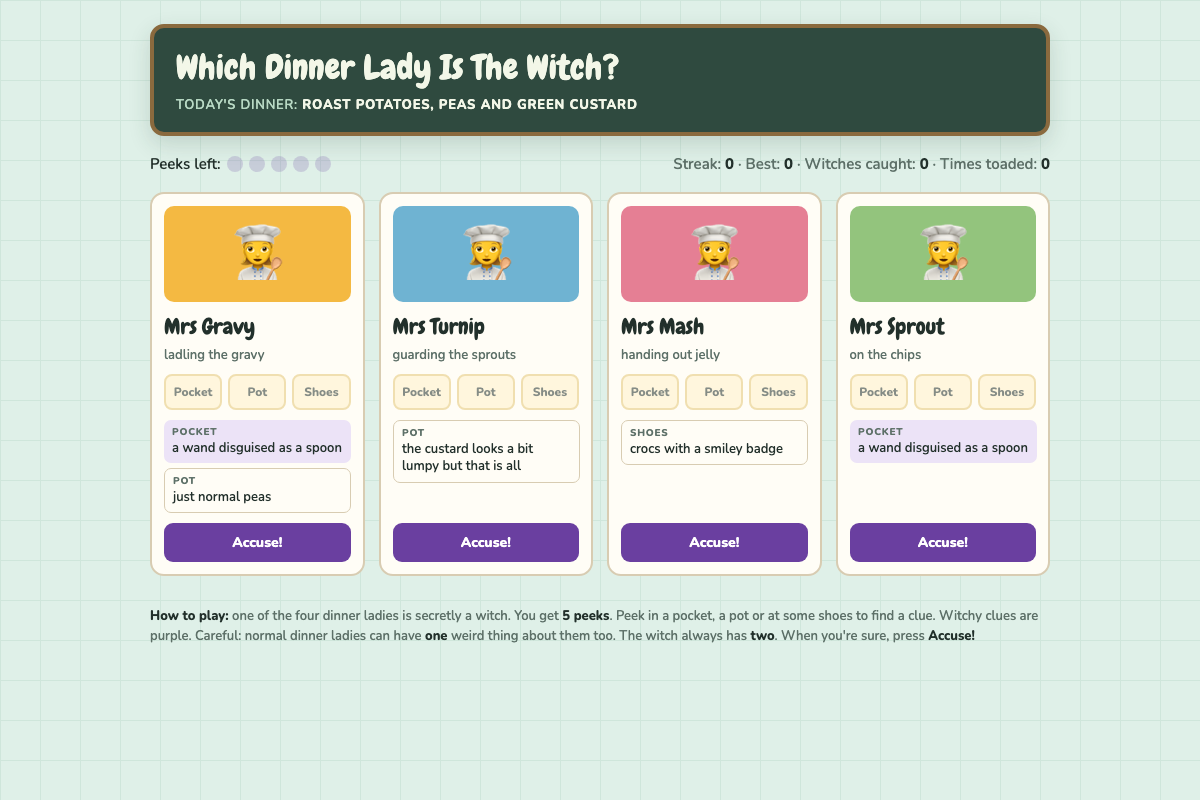Accuse Mrs Mash of being the witch

(x=714, y=542)
